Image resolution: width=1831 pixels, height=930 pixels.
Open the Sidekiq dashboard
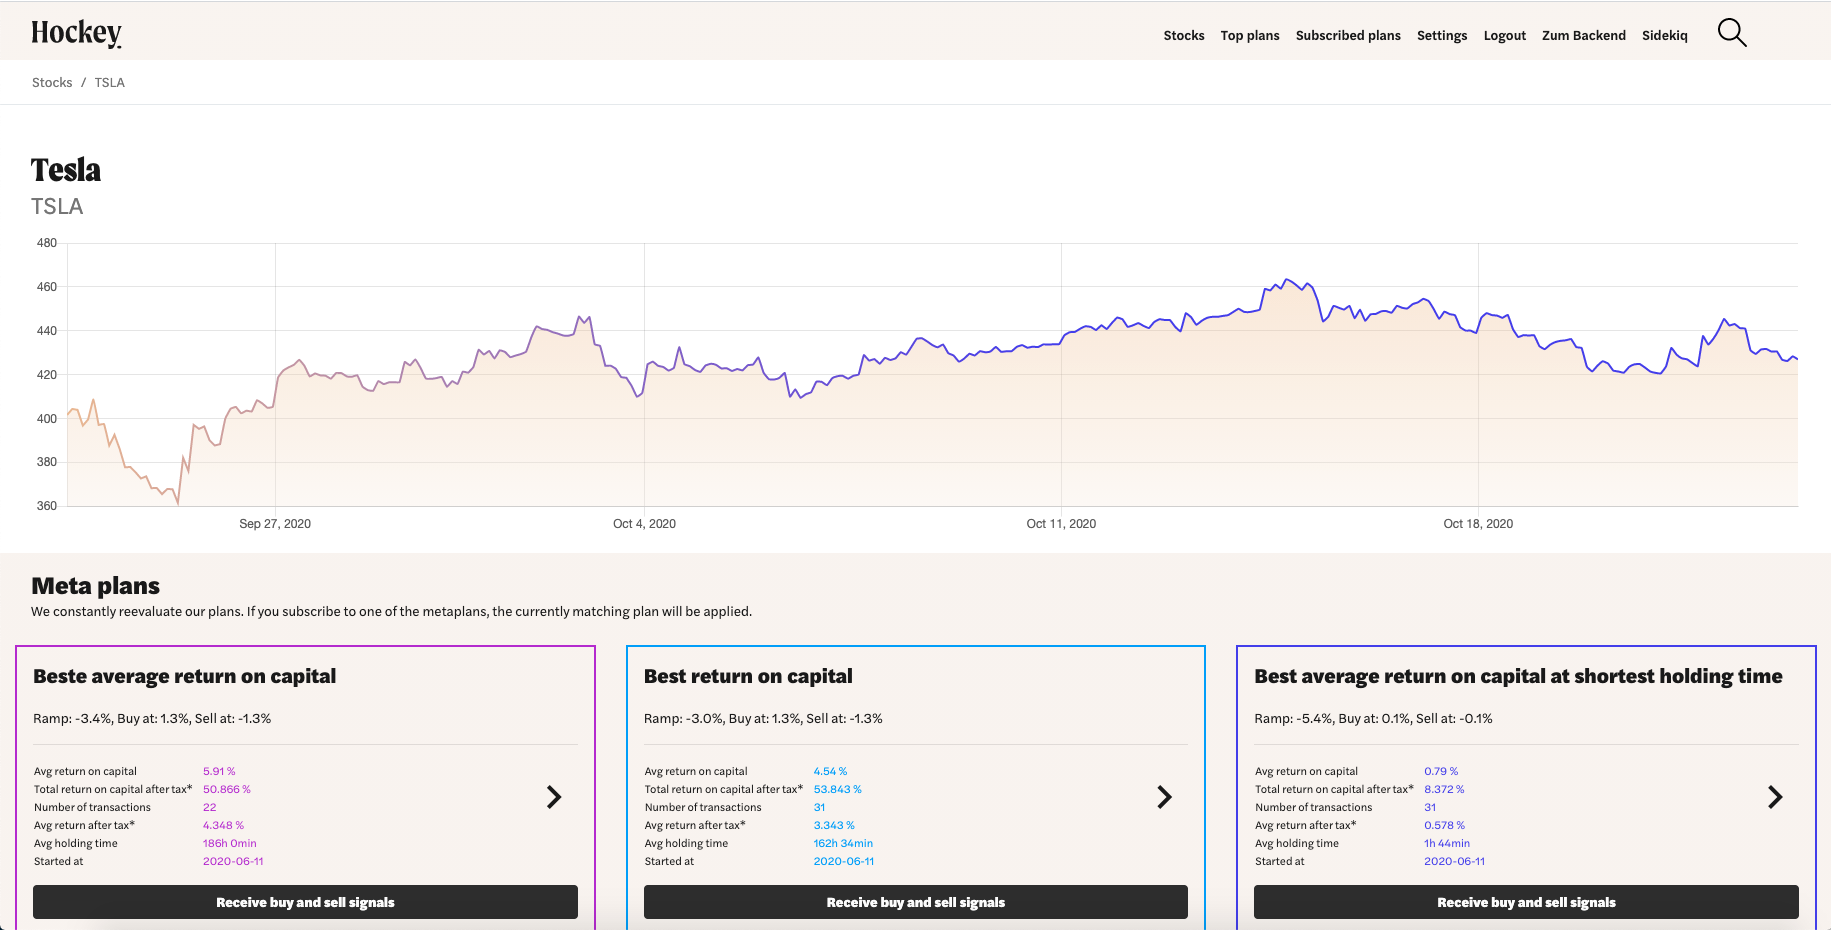click(1665, 35)
